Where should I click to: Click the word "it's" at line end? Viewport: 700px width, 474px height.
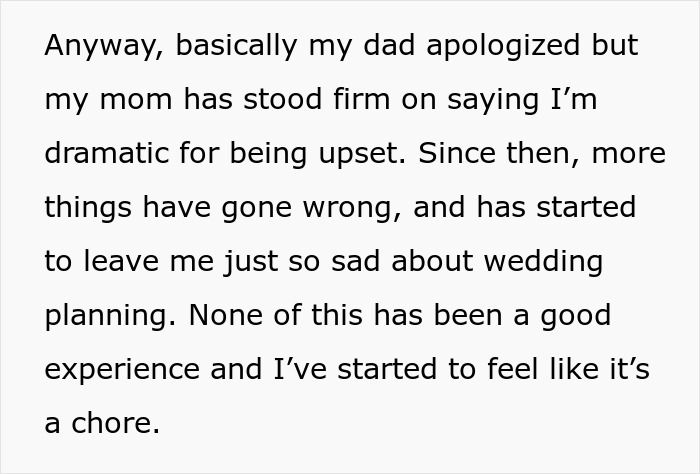(x=624, y=370)
